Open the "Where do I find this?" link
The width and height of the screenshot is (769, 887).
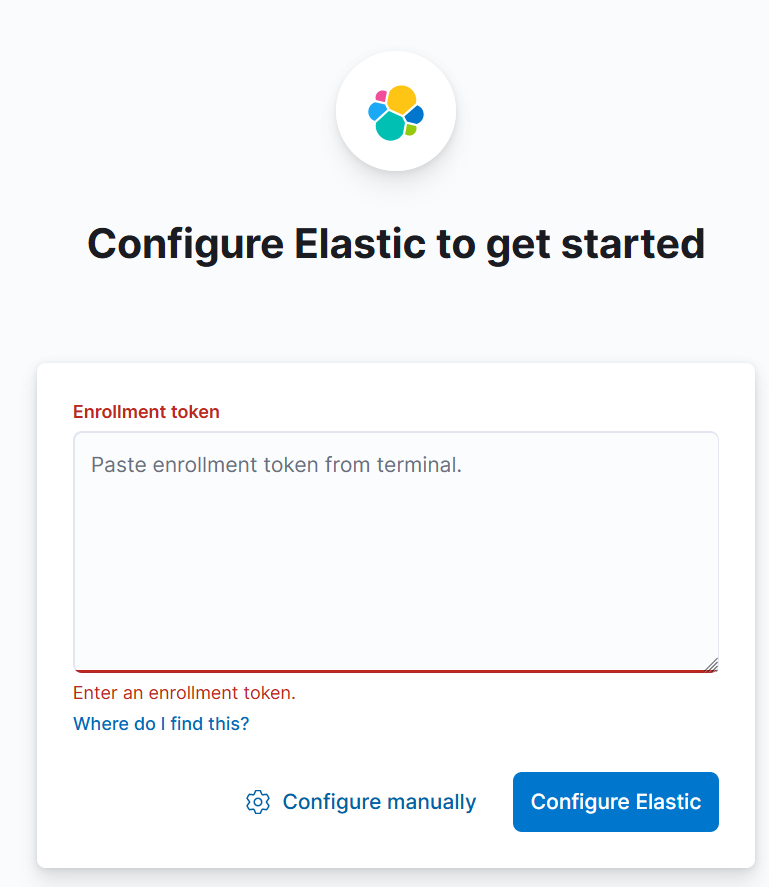(x=161, y=723)
